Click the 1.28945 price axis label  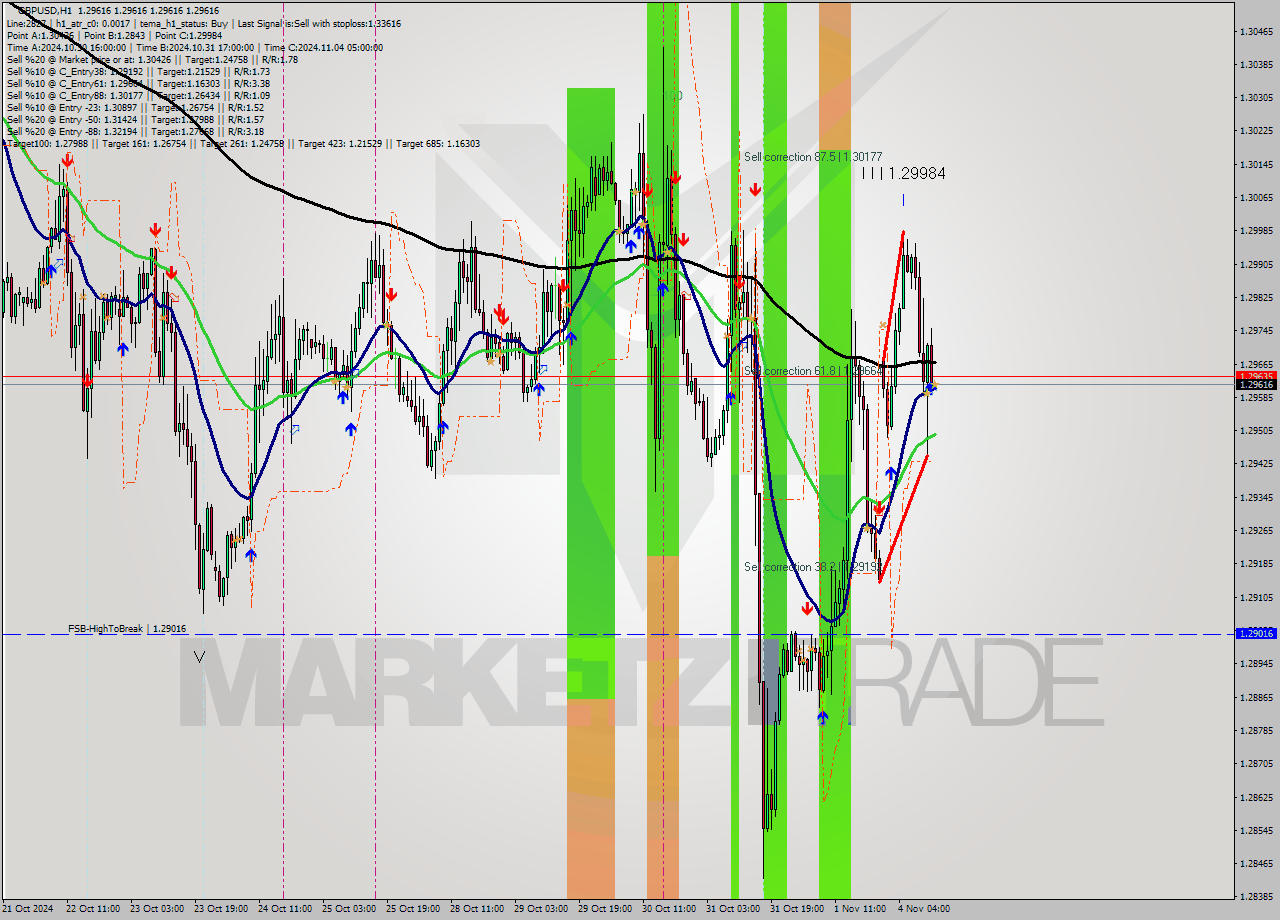click(1256, 664)
